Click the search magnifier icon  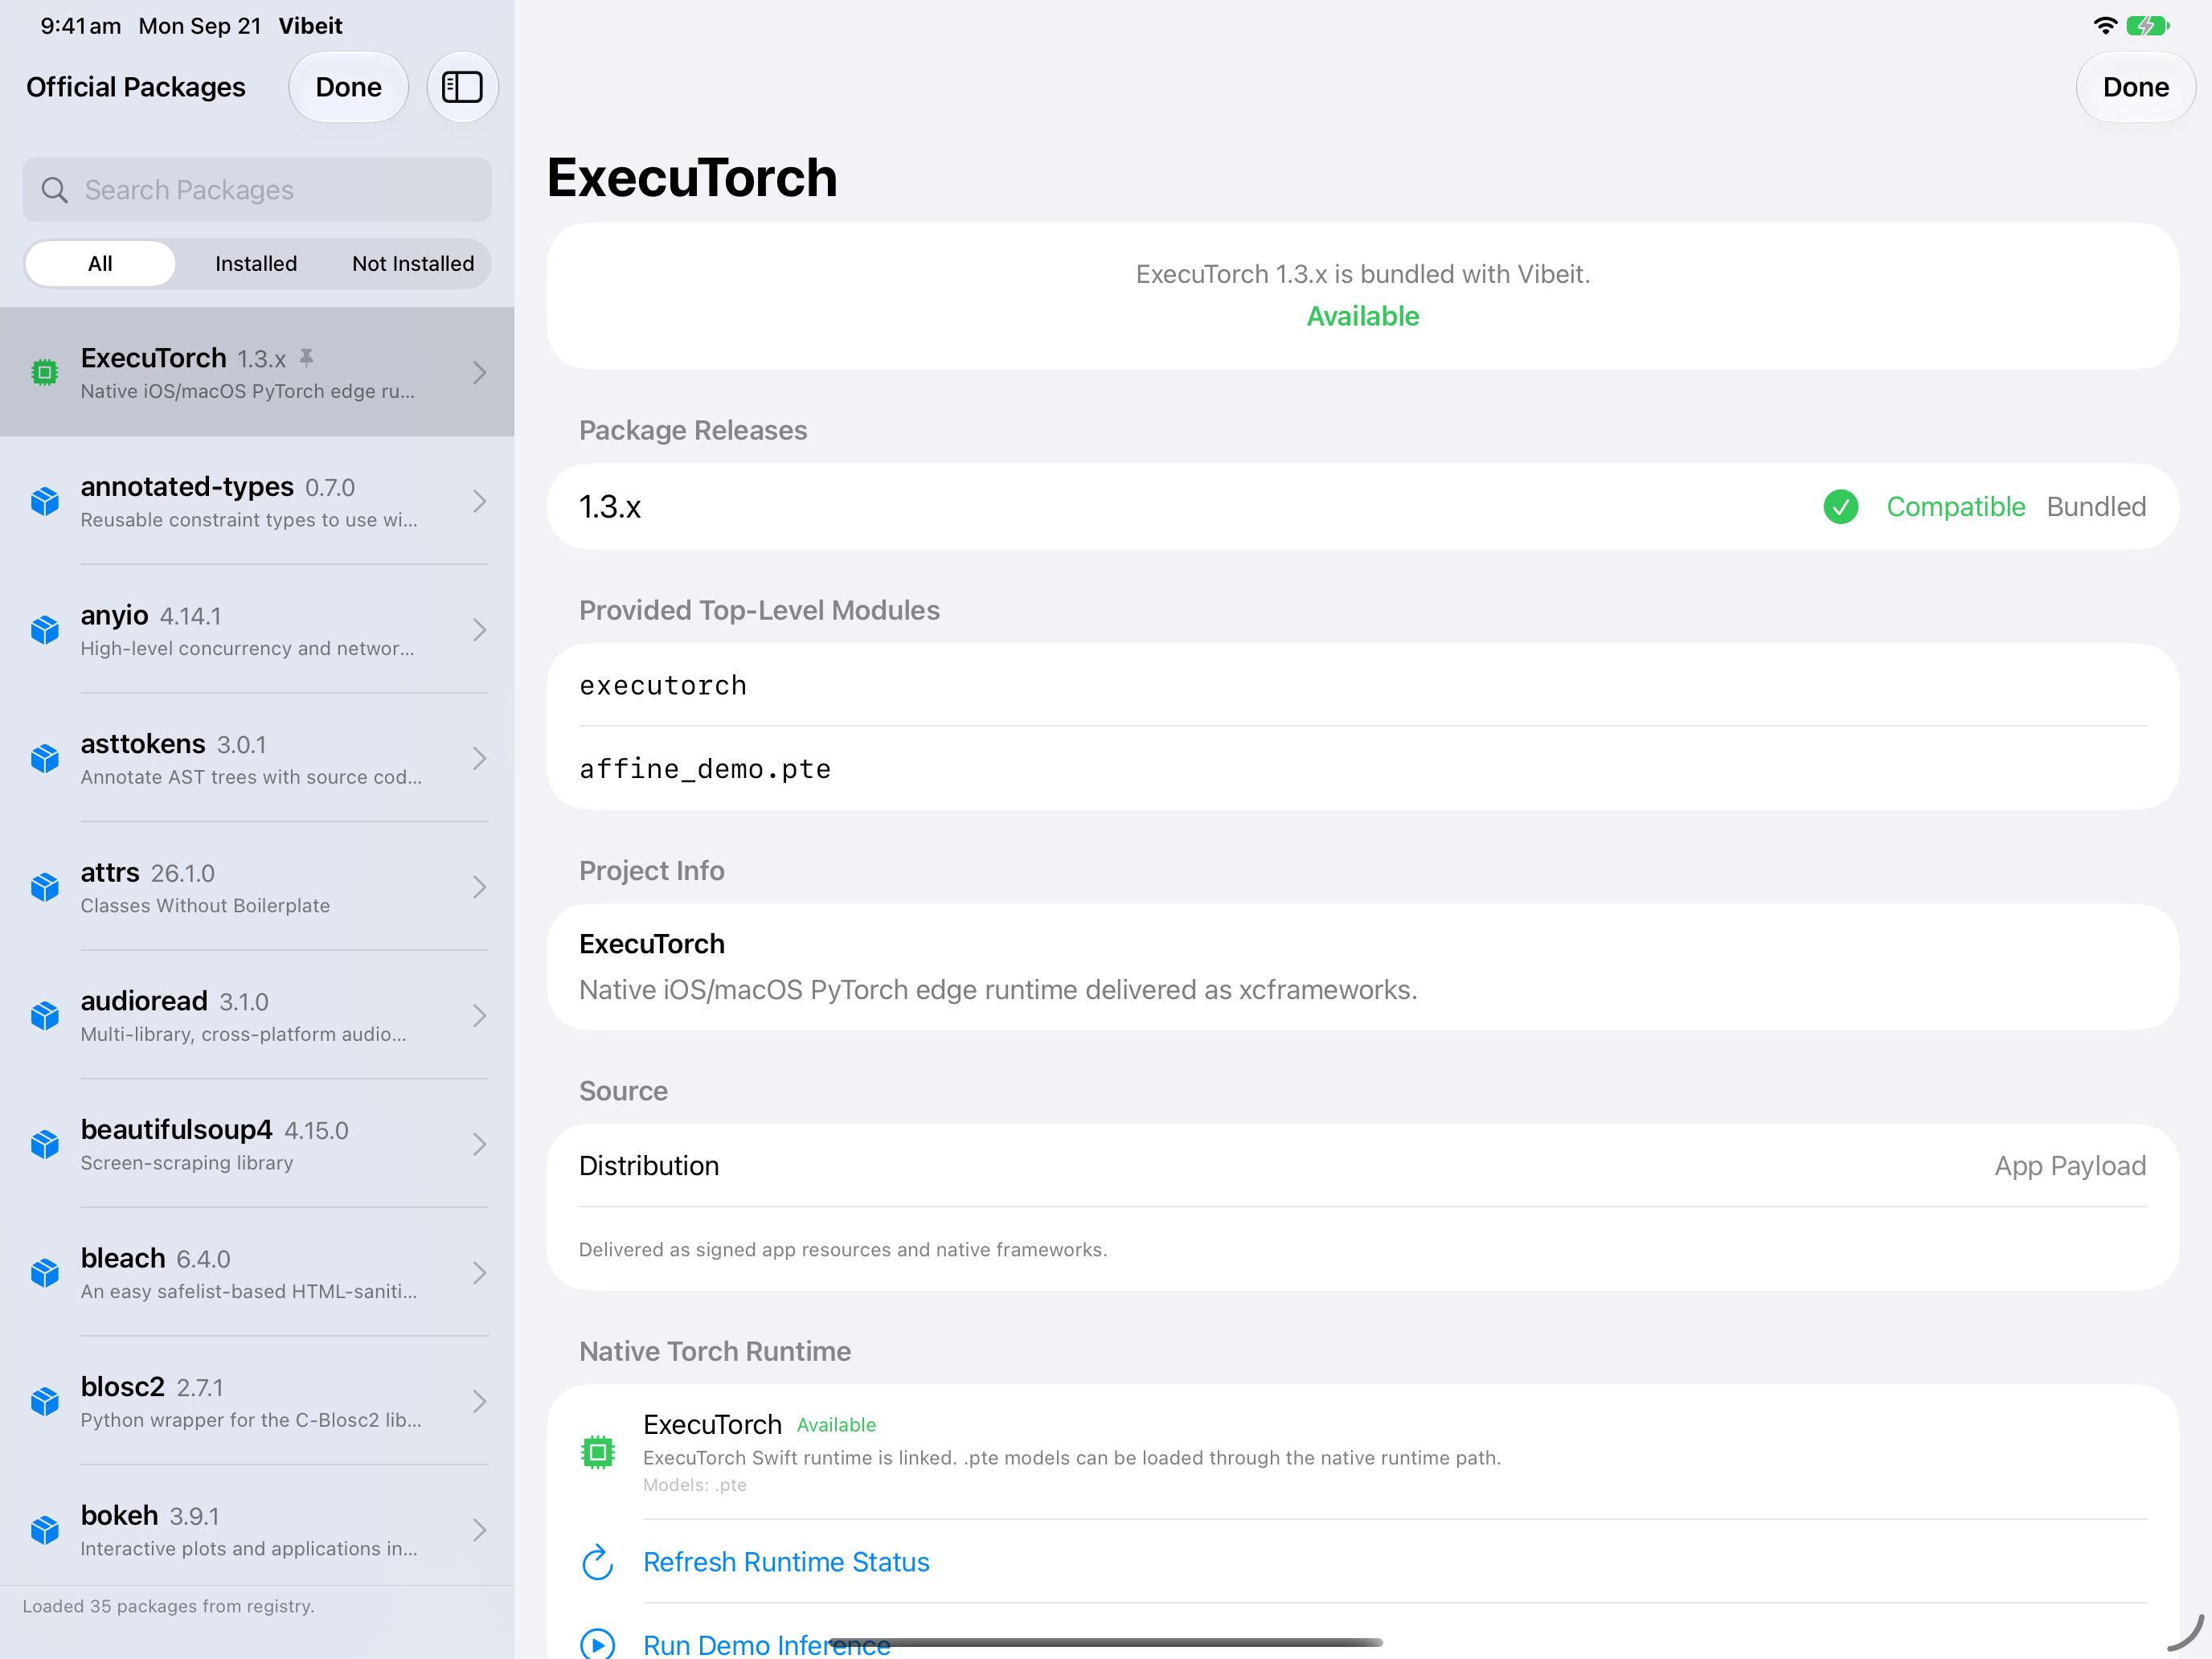click(x=54, y=190)
